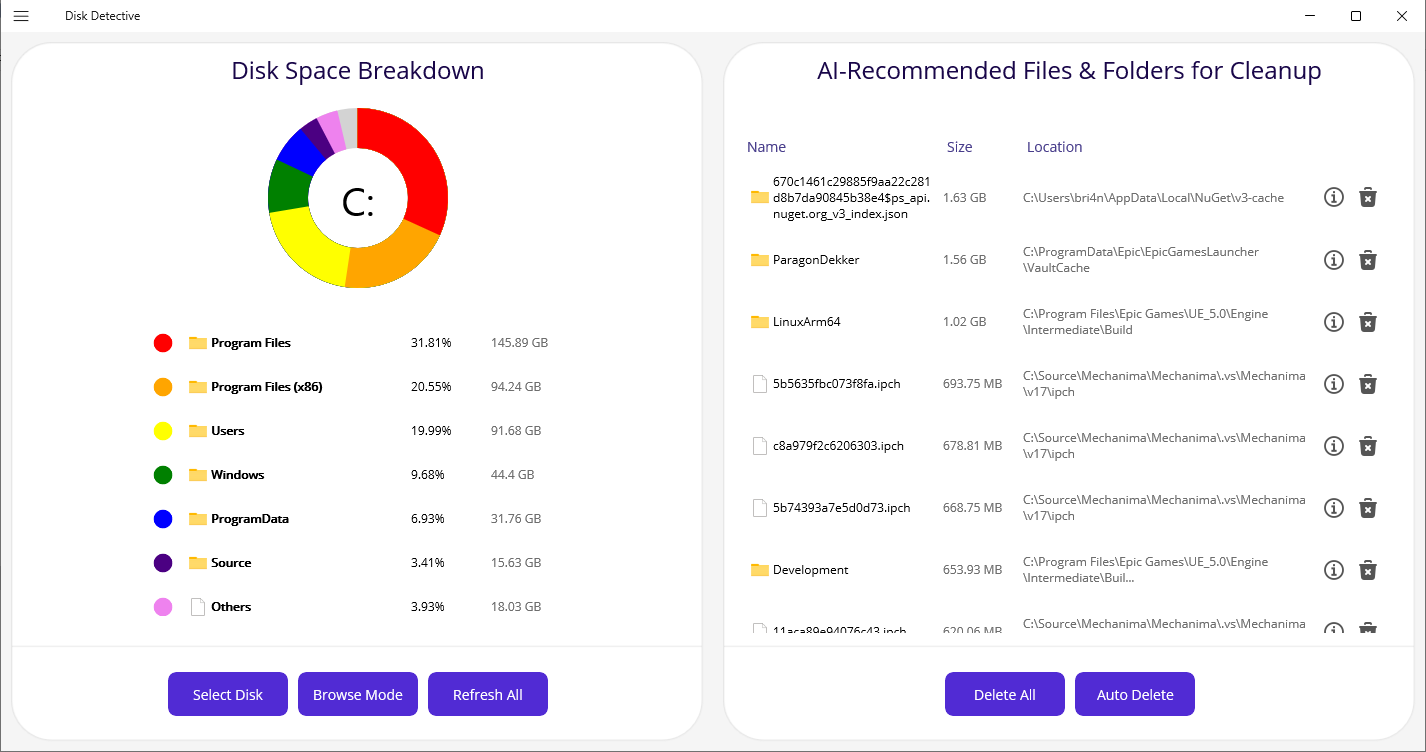Open info for ParagonDekker folder
1426x752 pixels.
(x=1333, y=260)
